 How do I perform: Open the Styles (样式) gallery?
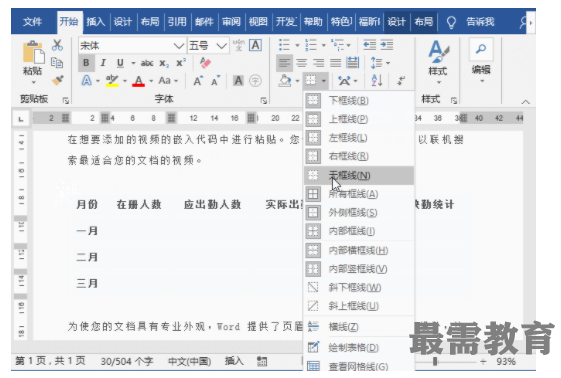[x=438, y=62]
